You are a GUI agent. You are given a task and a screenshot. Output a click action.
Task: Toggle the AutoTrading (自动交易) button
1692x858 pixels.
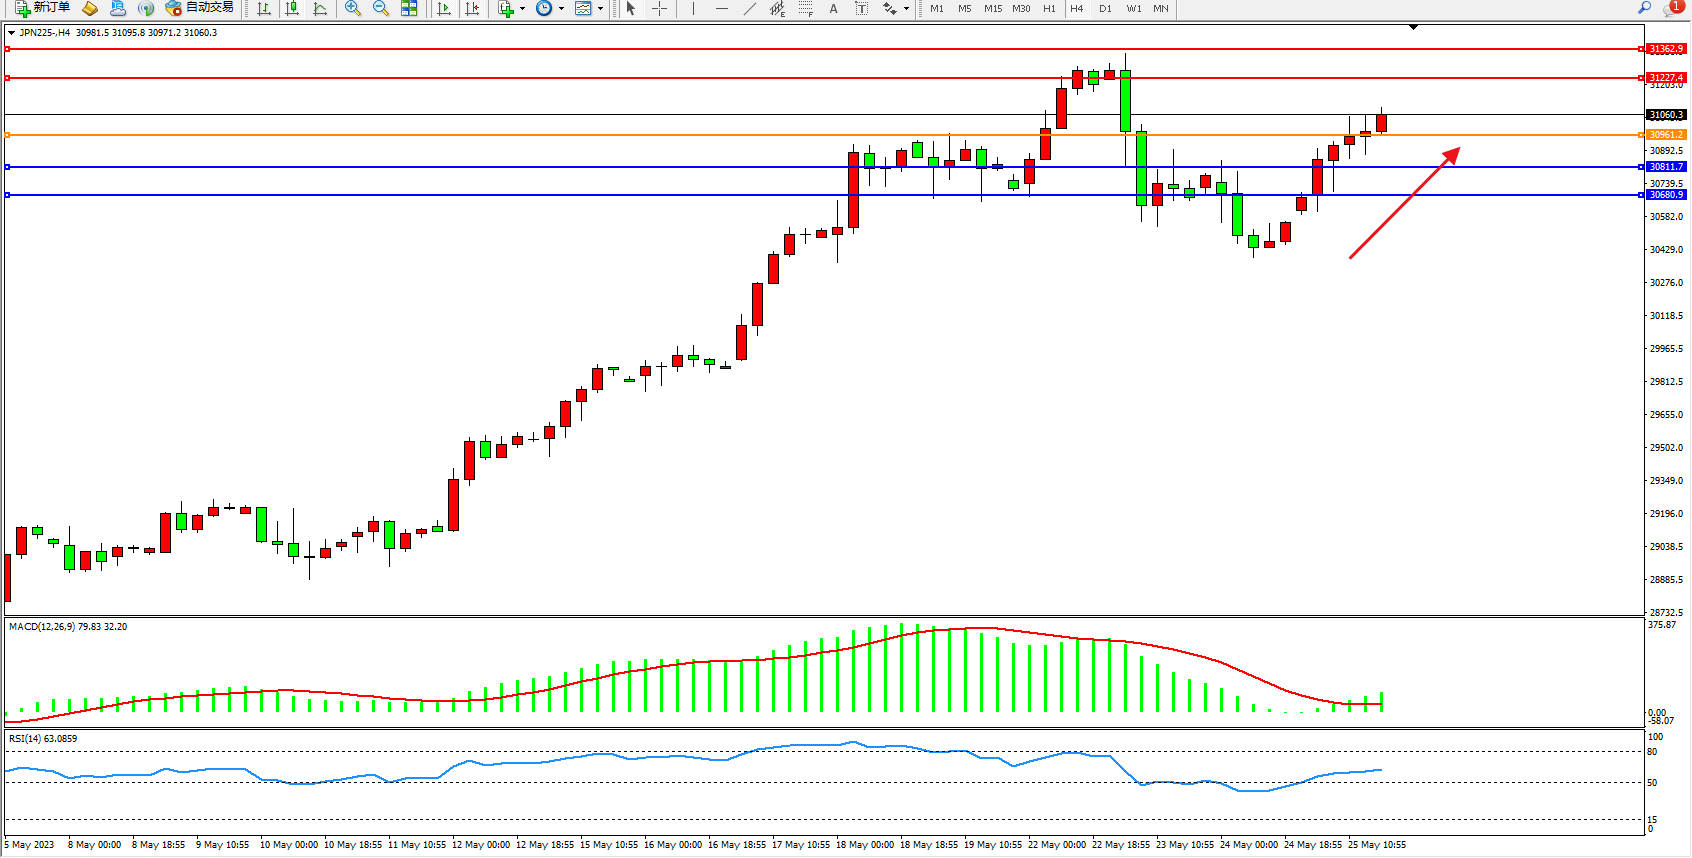tap(199, 8)
